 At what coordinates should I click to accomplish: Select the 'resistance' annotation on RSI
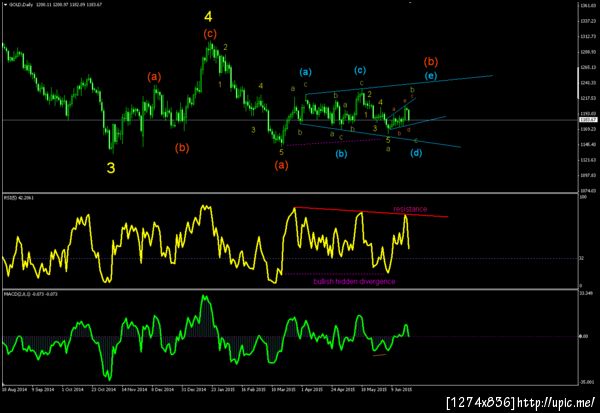tap(410, 209)
